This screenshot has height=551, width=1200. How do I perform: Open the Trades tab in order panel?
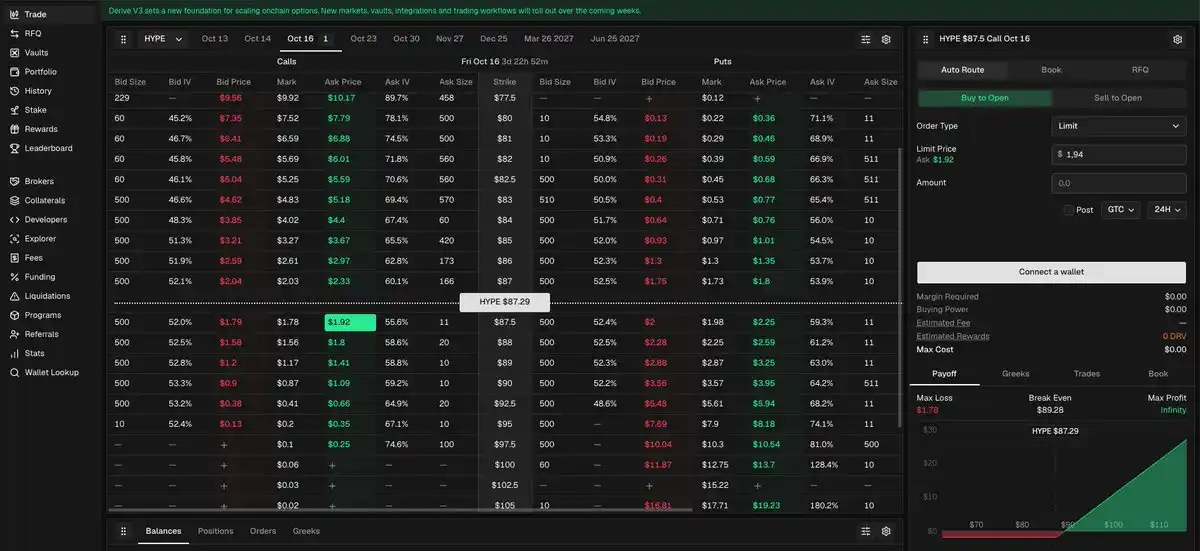pos(1087,374)
